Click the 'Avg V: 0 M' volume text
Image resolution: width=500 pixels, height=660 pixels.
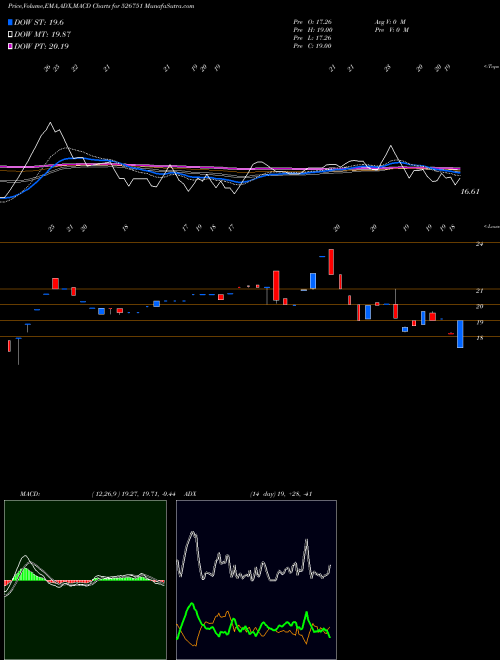(389, 22)
